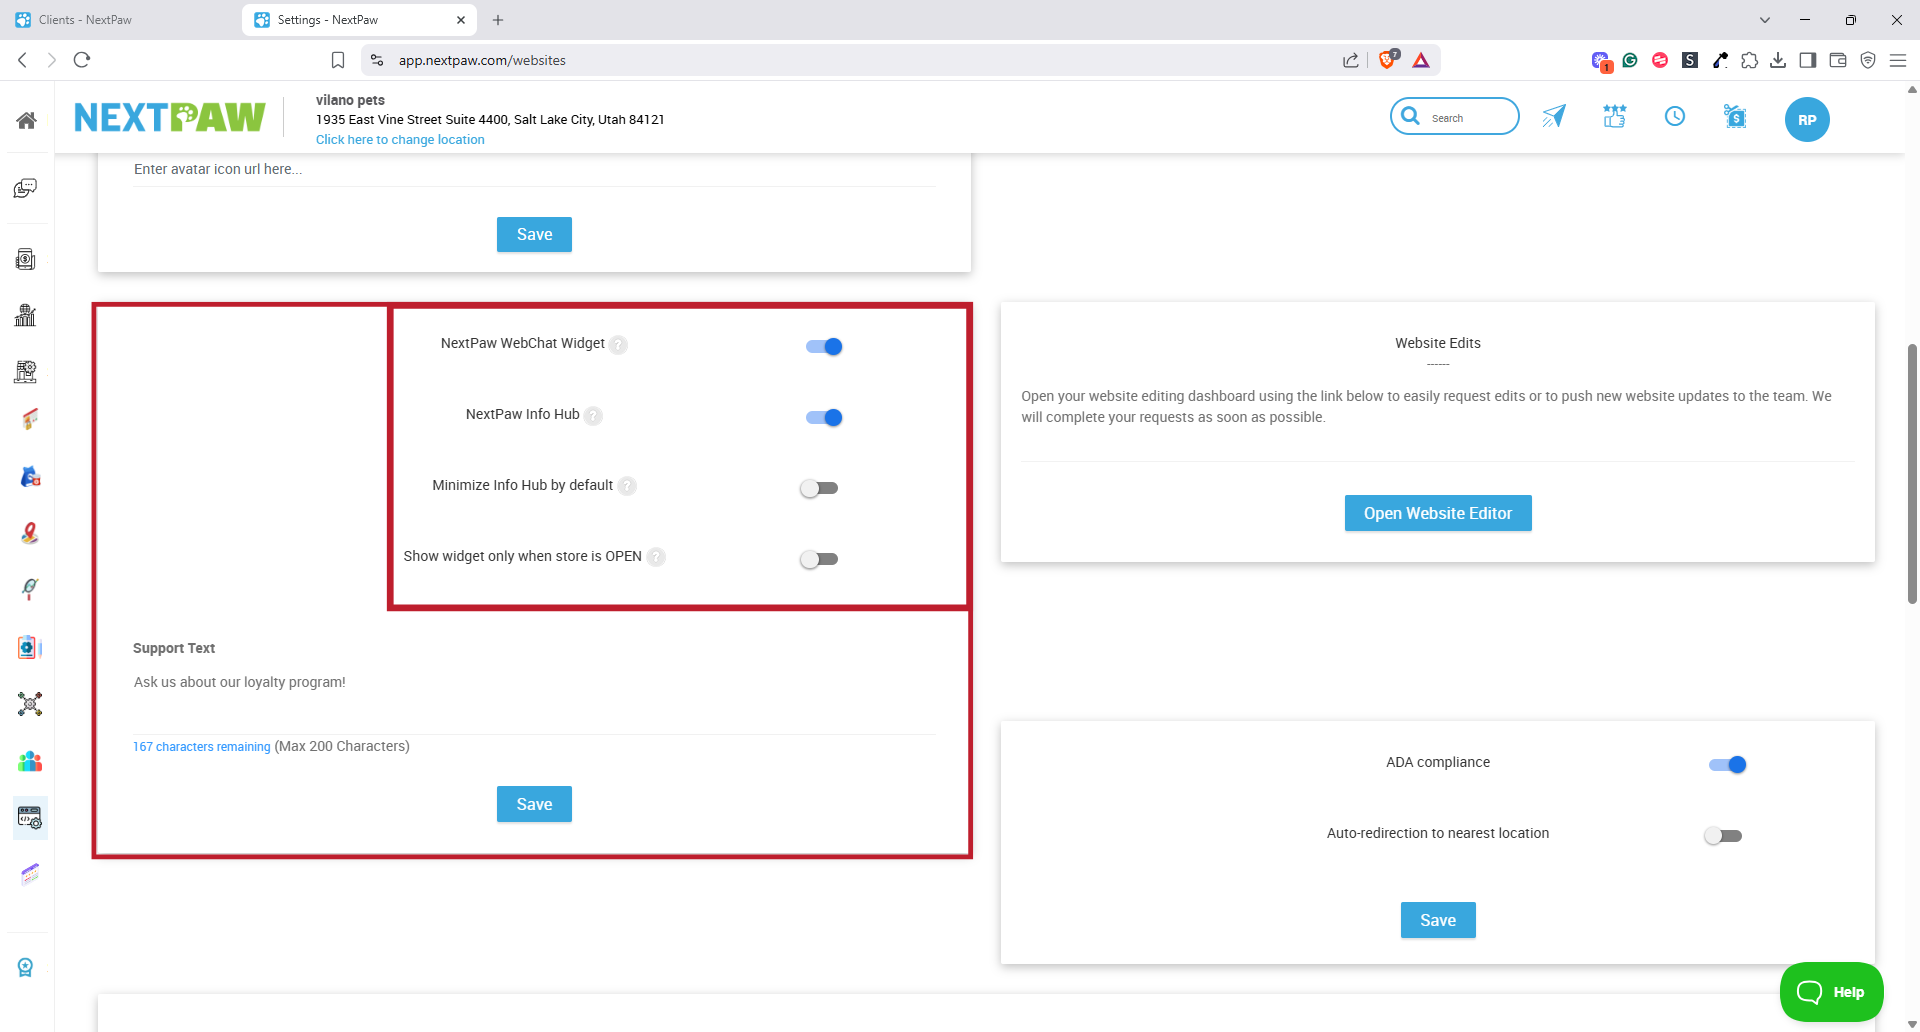Click the page vertical scrollbar thumb

click(x=1912, y=473)
